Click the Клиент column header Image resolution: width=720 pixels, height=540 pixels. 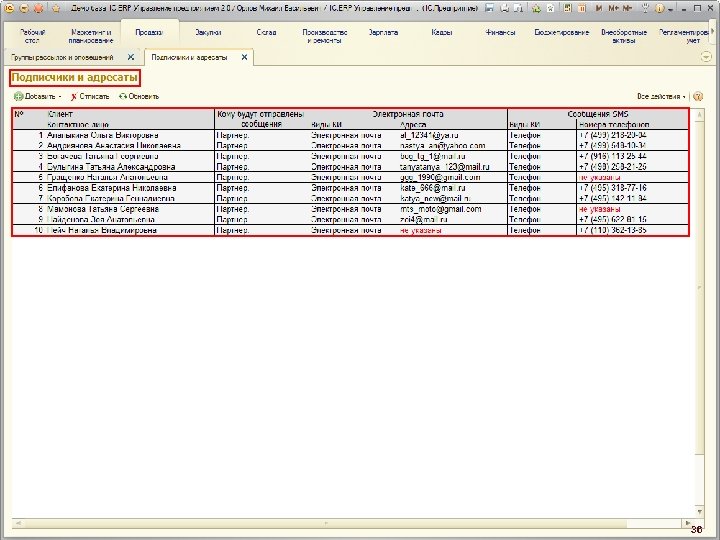(x=60, y=114)
